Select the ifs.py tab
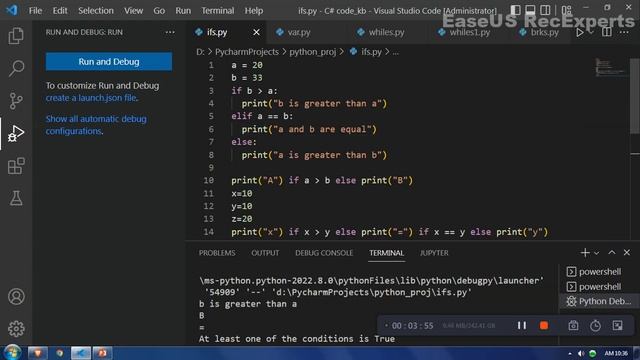This screenshot has width=640, height=360. point(217,32)
